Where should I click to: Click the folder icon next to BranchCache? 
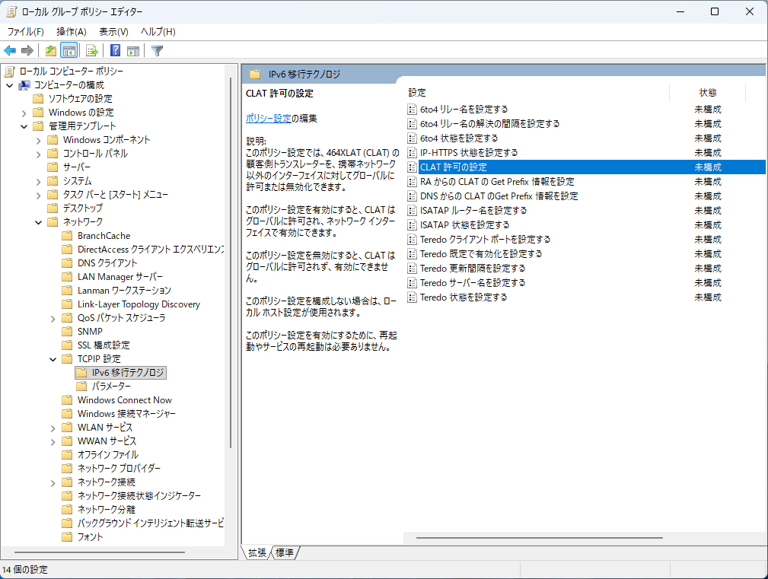[x=67, y=236]
